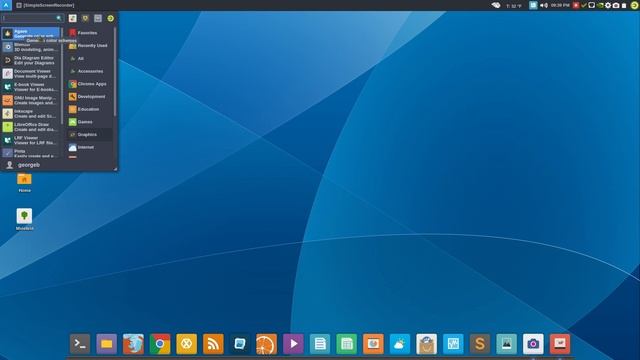The image size is (640, 360).
Task: Launch Blender from the application list
Action: [x=31, y=47]
